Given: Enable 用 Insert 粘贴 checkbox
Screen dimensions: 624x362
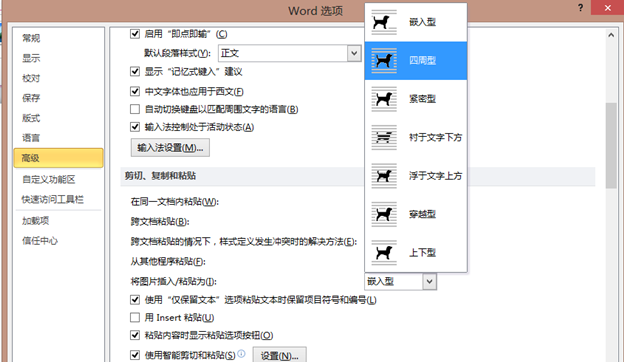Looking at the screenshot, I should (135, 317).
